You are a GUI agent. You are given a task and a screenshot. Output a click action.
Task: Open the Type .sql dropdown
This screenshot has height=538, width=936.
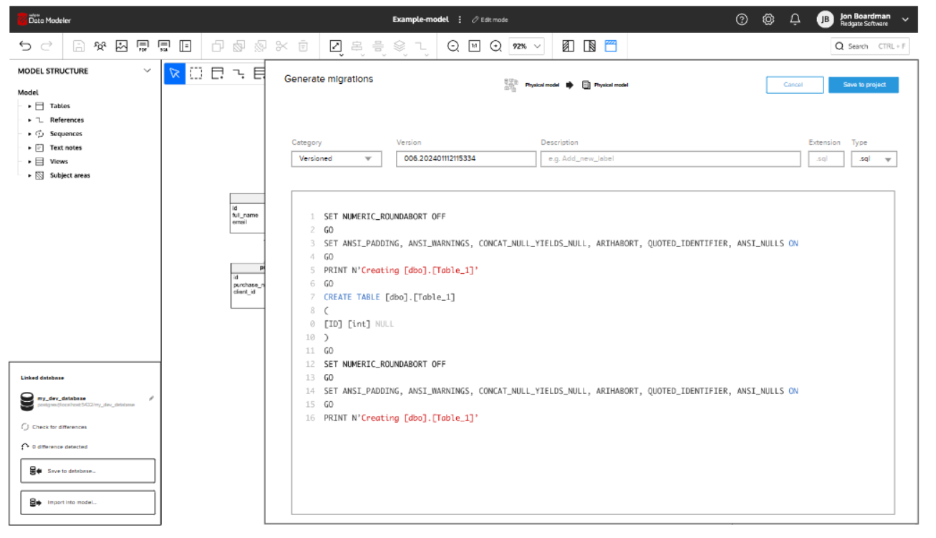873,158
